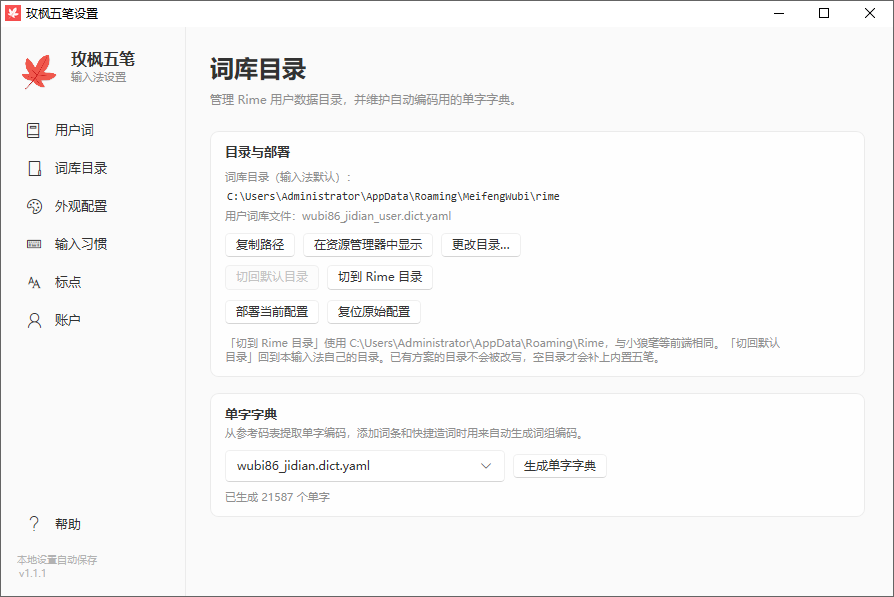
Task: Click the v1.1.1 version label
Action: tap(32, 574)
